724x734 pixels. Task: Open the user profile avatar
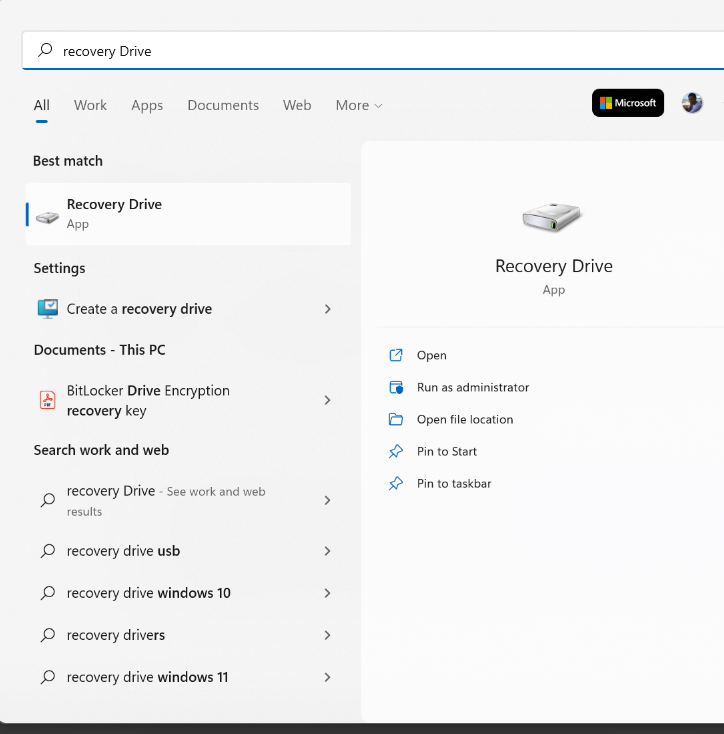[692, 103]
